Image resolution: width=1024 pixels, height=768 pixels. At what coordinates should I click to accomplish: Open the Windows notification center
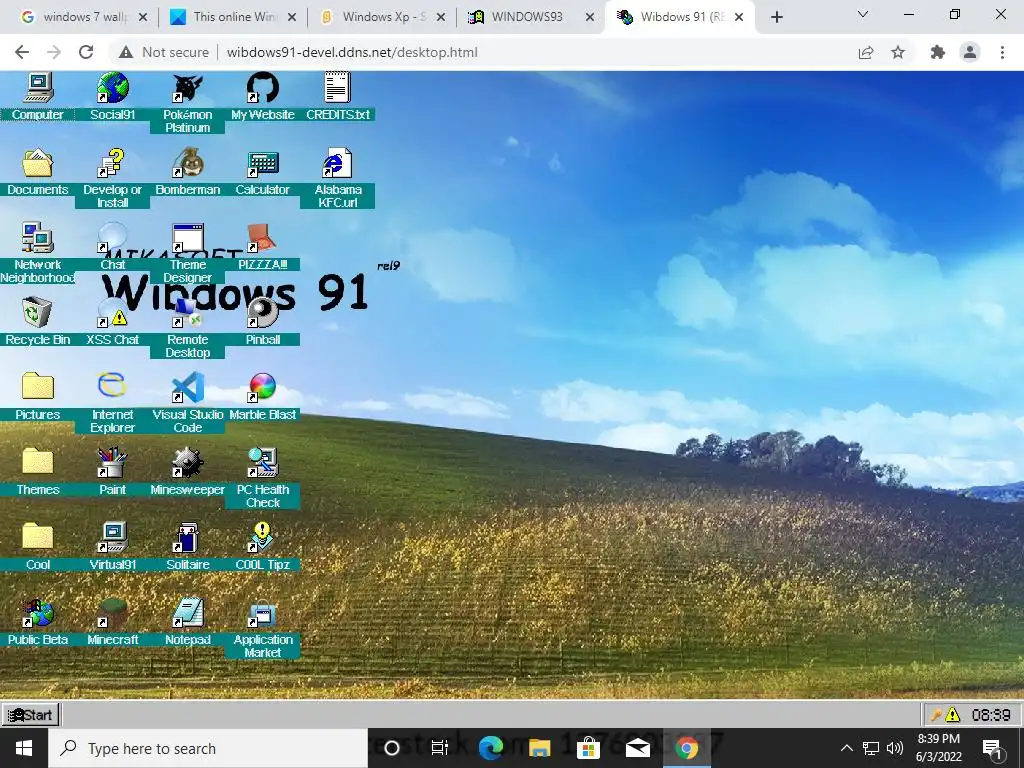point(992,748)
